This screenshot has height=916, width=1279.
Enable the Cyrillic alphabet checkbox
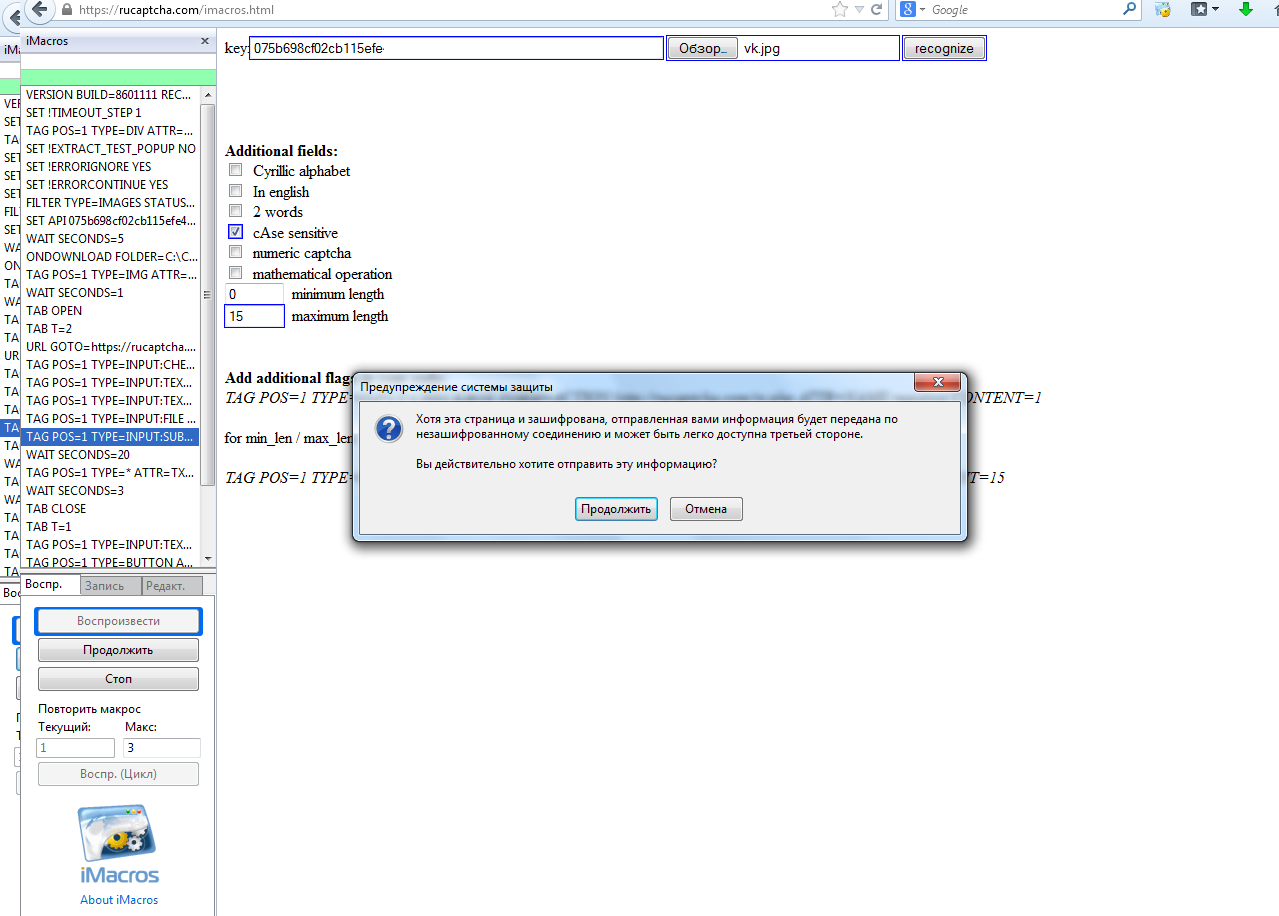pos(236,170)
